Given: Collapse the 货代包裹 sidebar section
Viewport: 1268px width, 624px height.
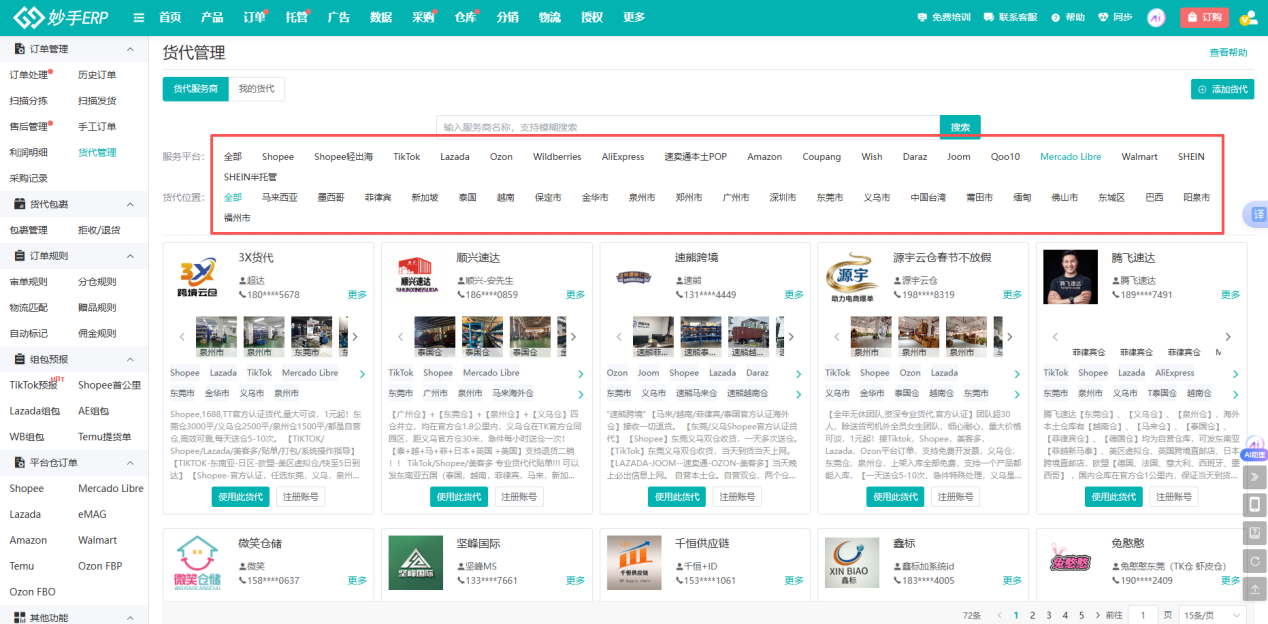Looking at the screenshot, I should point(129,204).
